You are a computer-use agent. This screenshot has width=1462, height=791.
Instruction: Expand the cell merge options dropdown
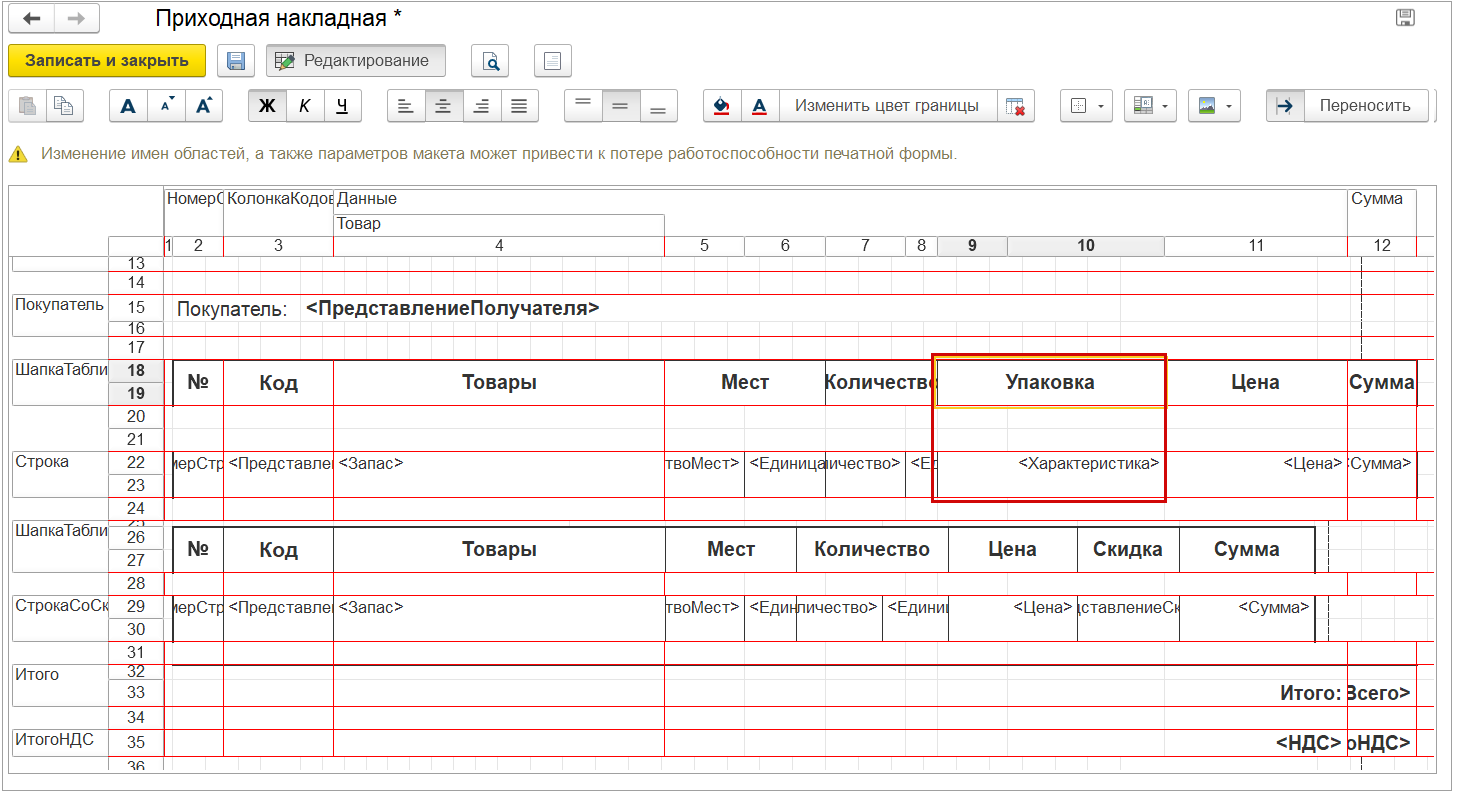tap(1150, 105)
